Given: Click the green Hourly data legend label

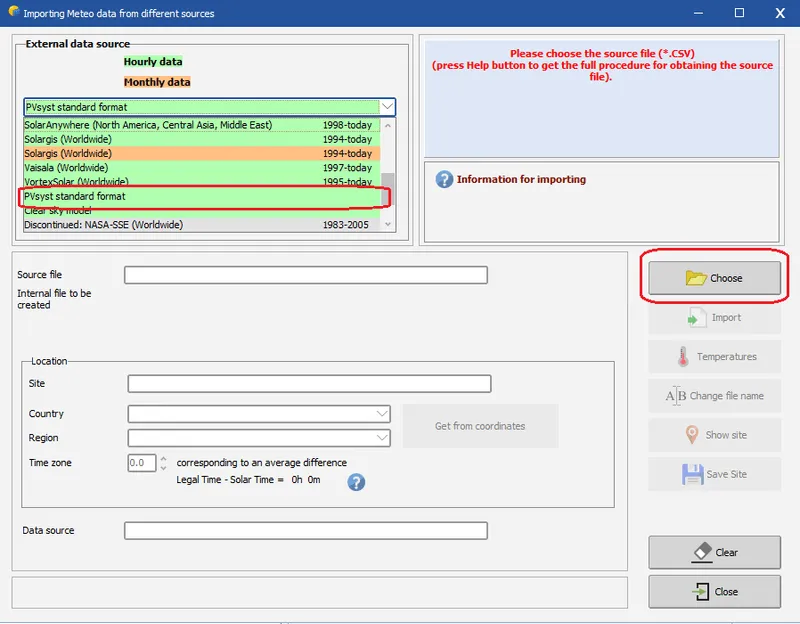Looking at the screenshot, I should (153, 62).
